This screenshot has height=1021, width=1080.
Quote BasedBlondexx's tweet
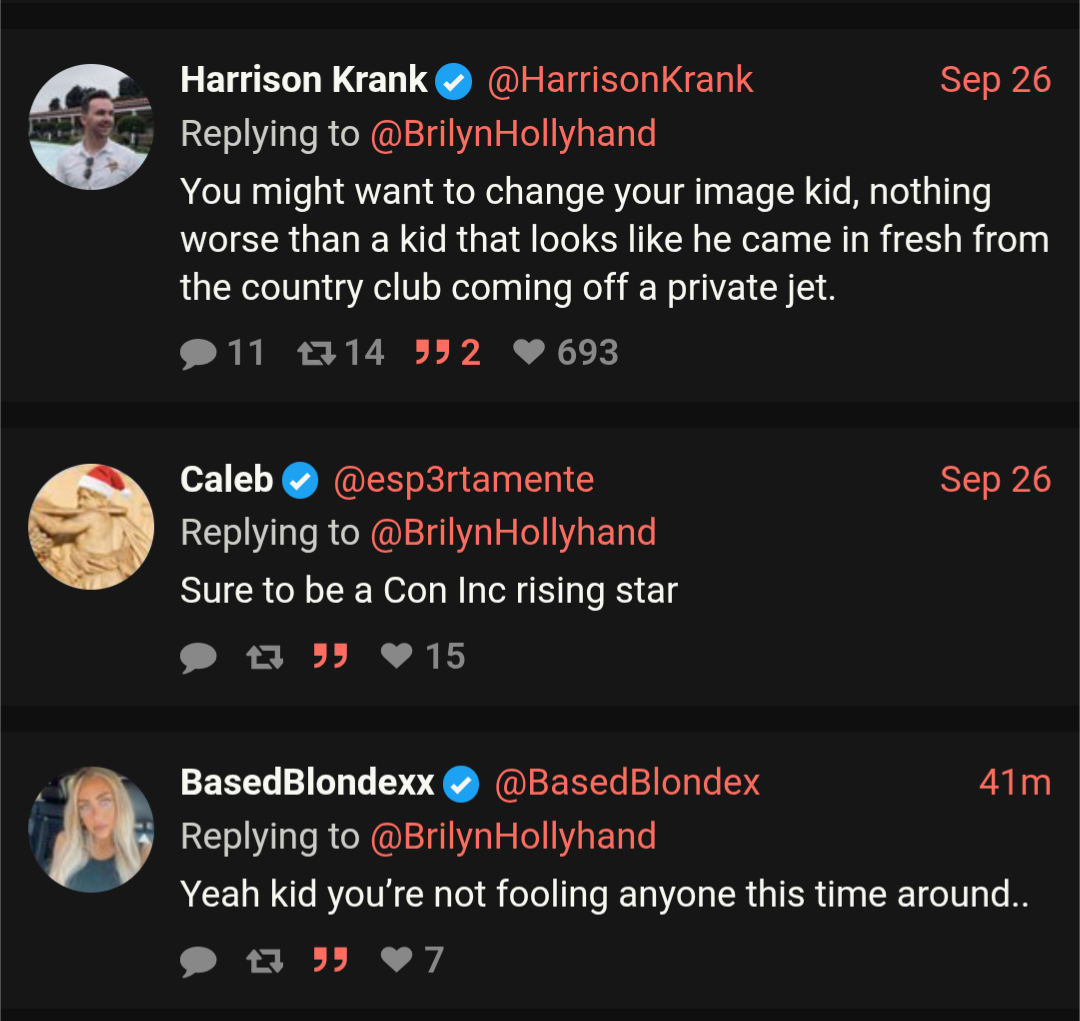(x=330, y=961)
